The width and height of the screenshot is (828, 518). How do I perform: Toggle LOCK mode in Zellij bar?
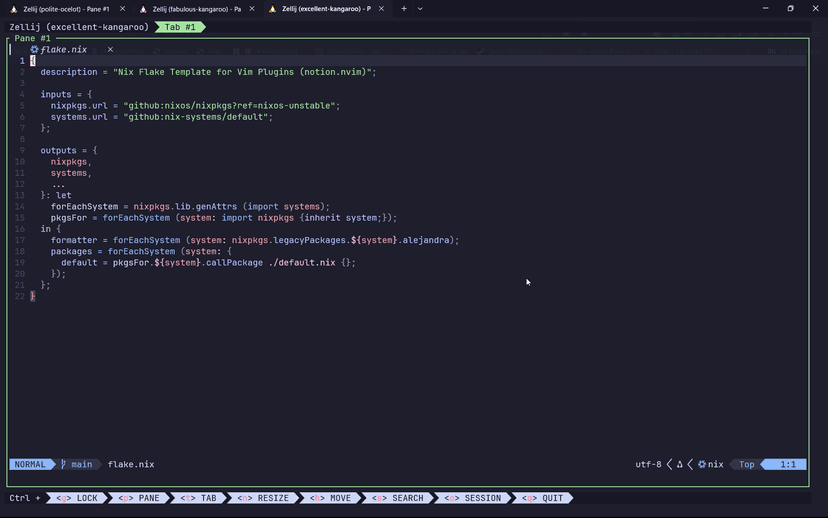pyautogui.click(x=78, y=498)
